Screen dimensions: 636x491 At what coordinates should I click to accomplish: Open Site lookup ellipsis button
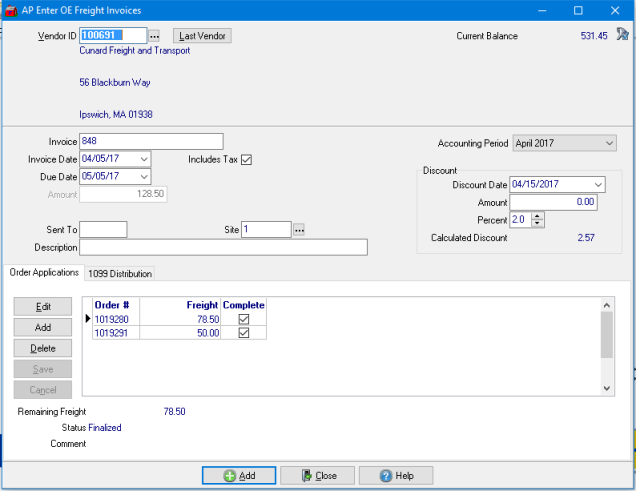pos(299,230)
